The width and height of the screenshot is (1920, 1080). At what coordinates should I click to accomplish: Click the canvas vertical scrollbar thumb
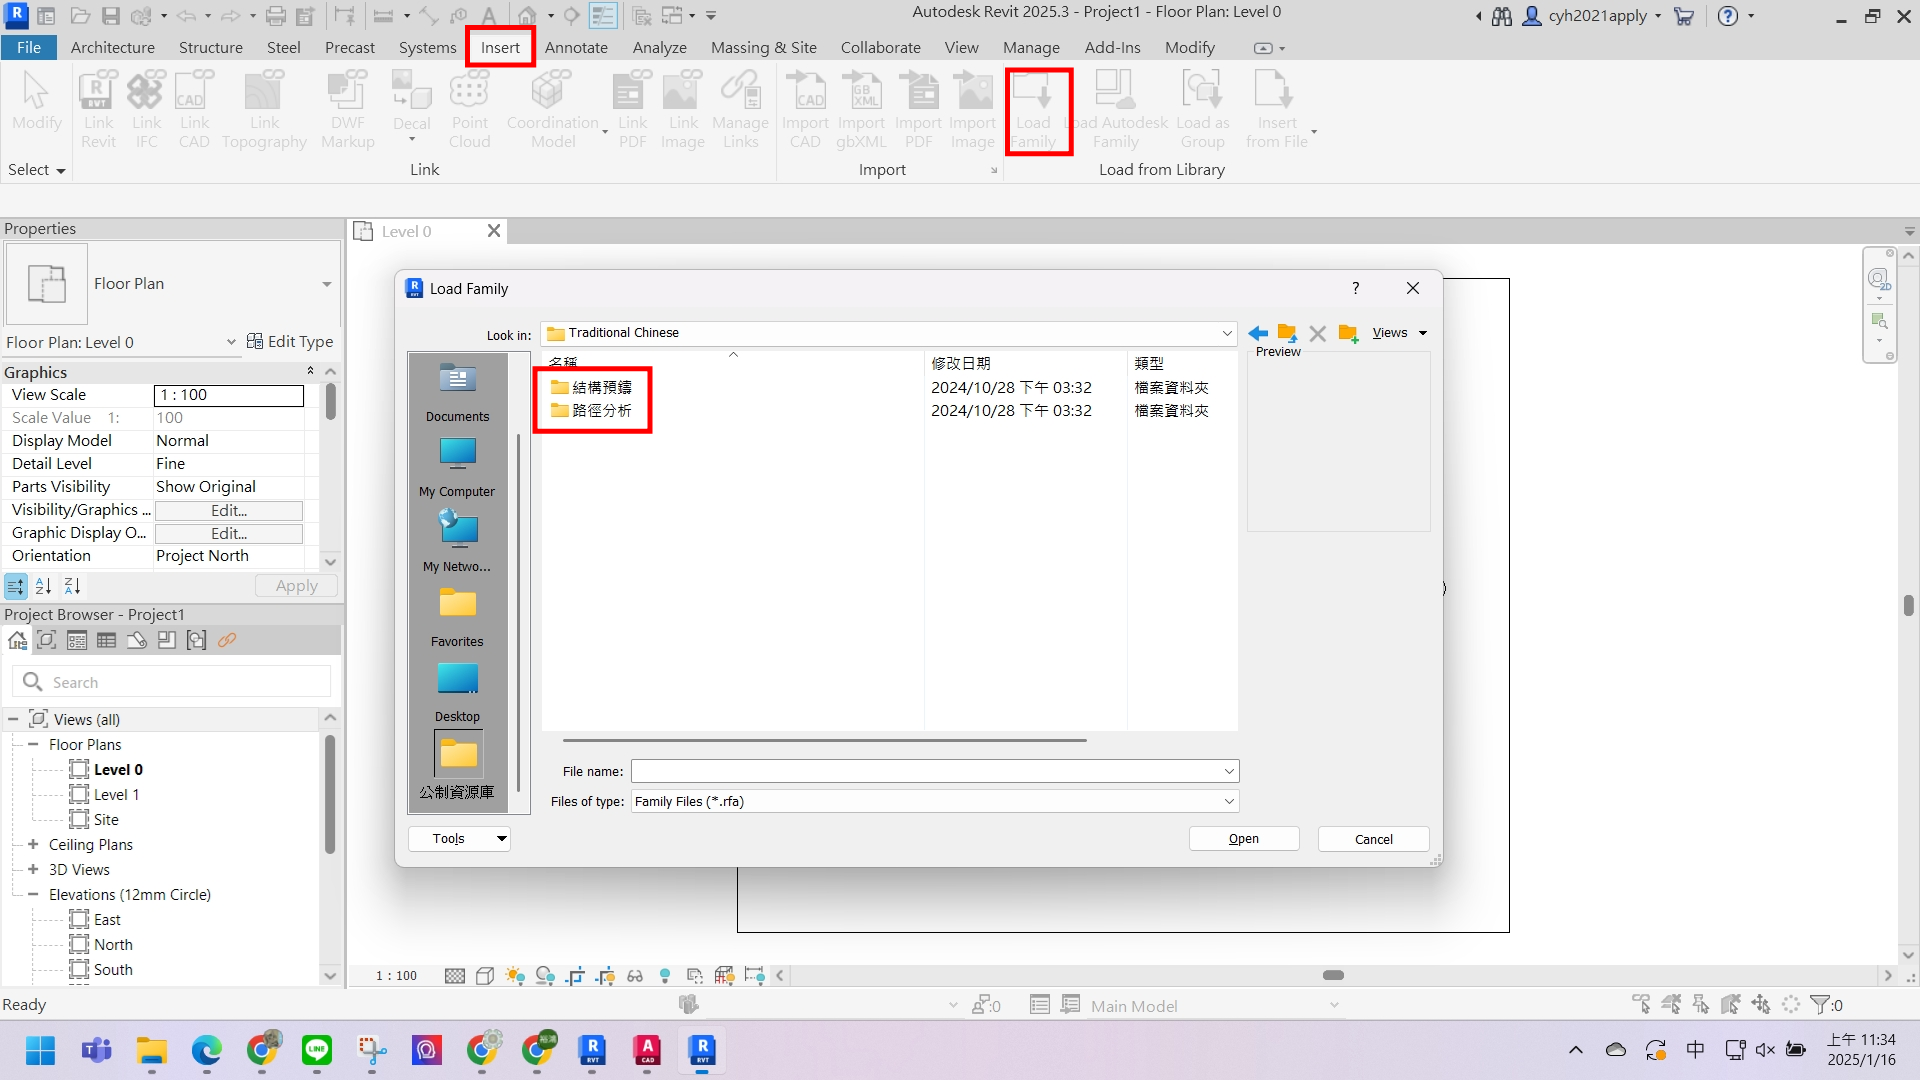(1909, 605)
